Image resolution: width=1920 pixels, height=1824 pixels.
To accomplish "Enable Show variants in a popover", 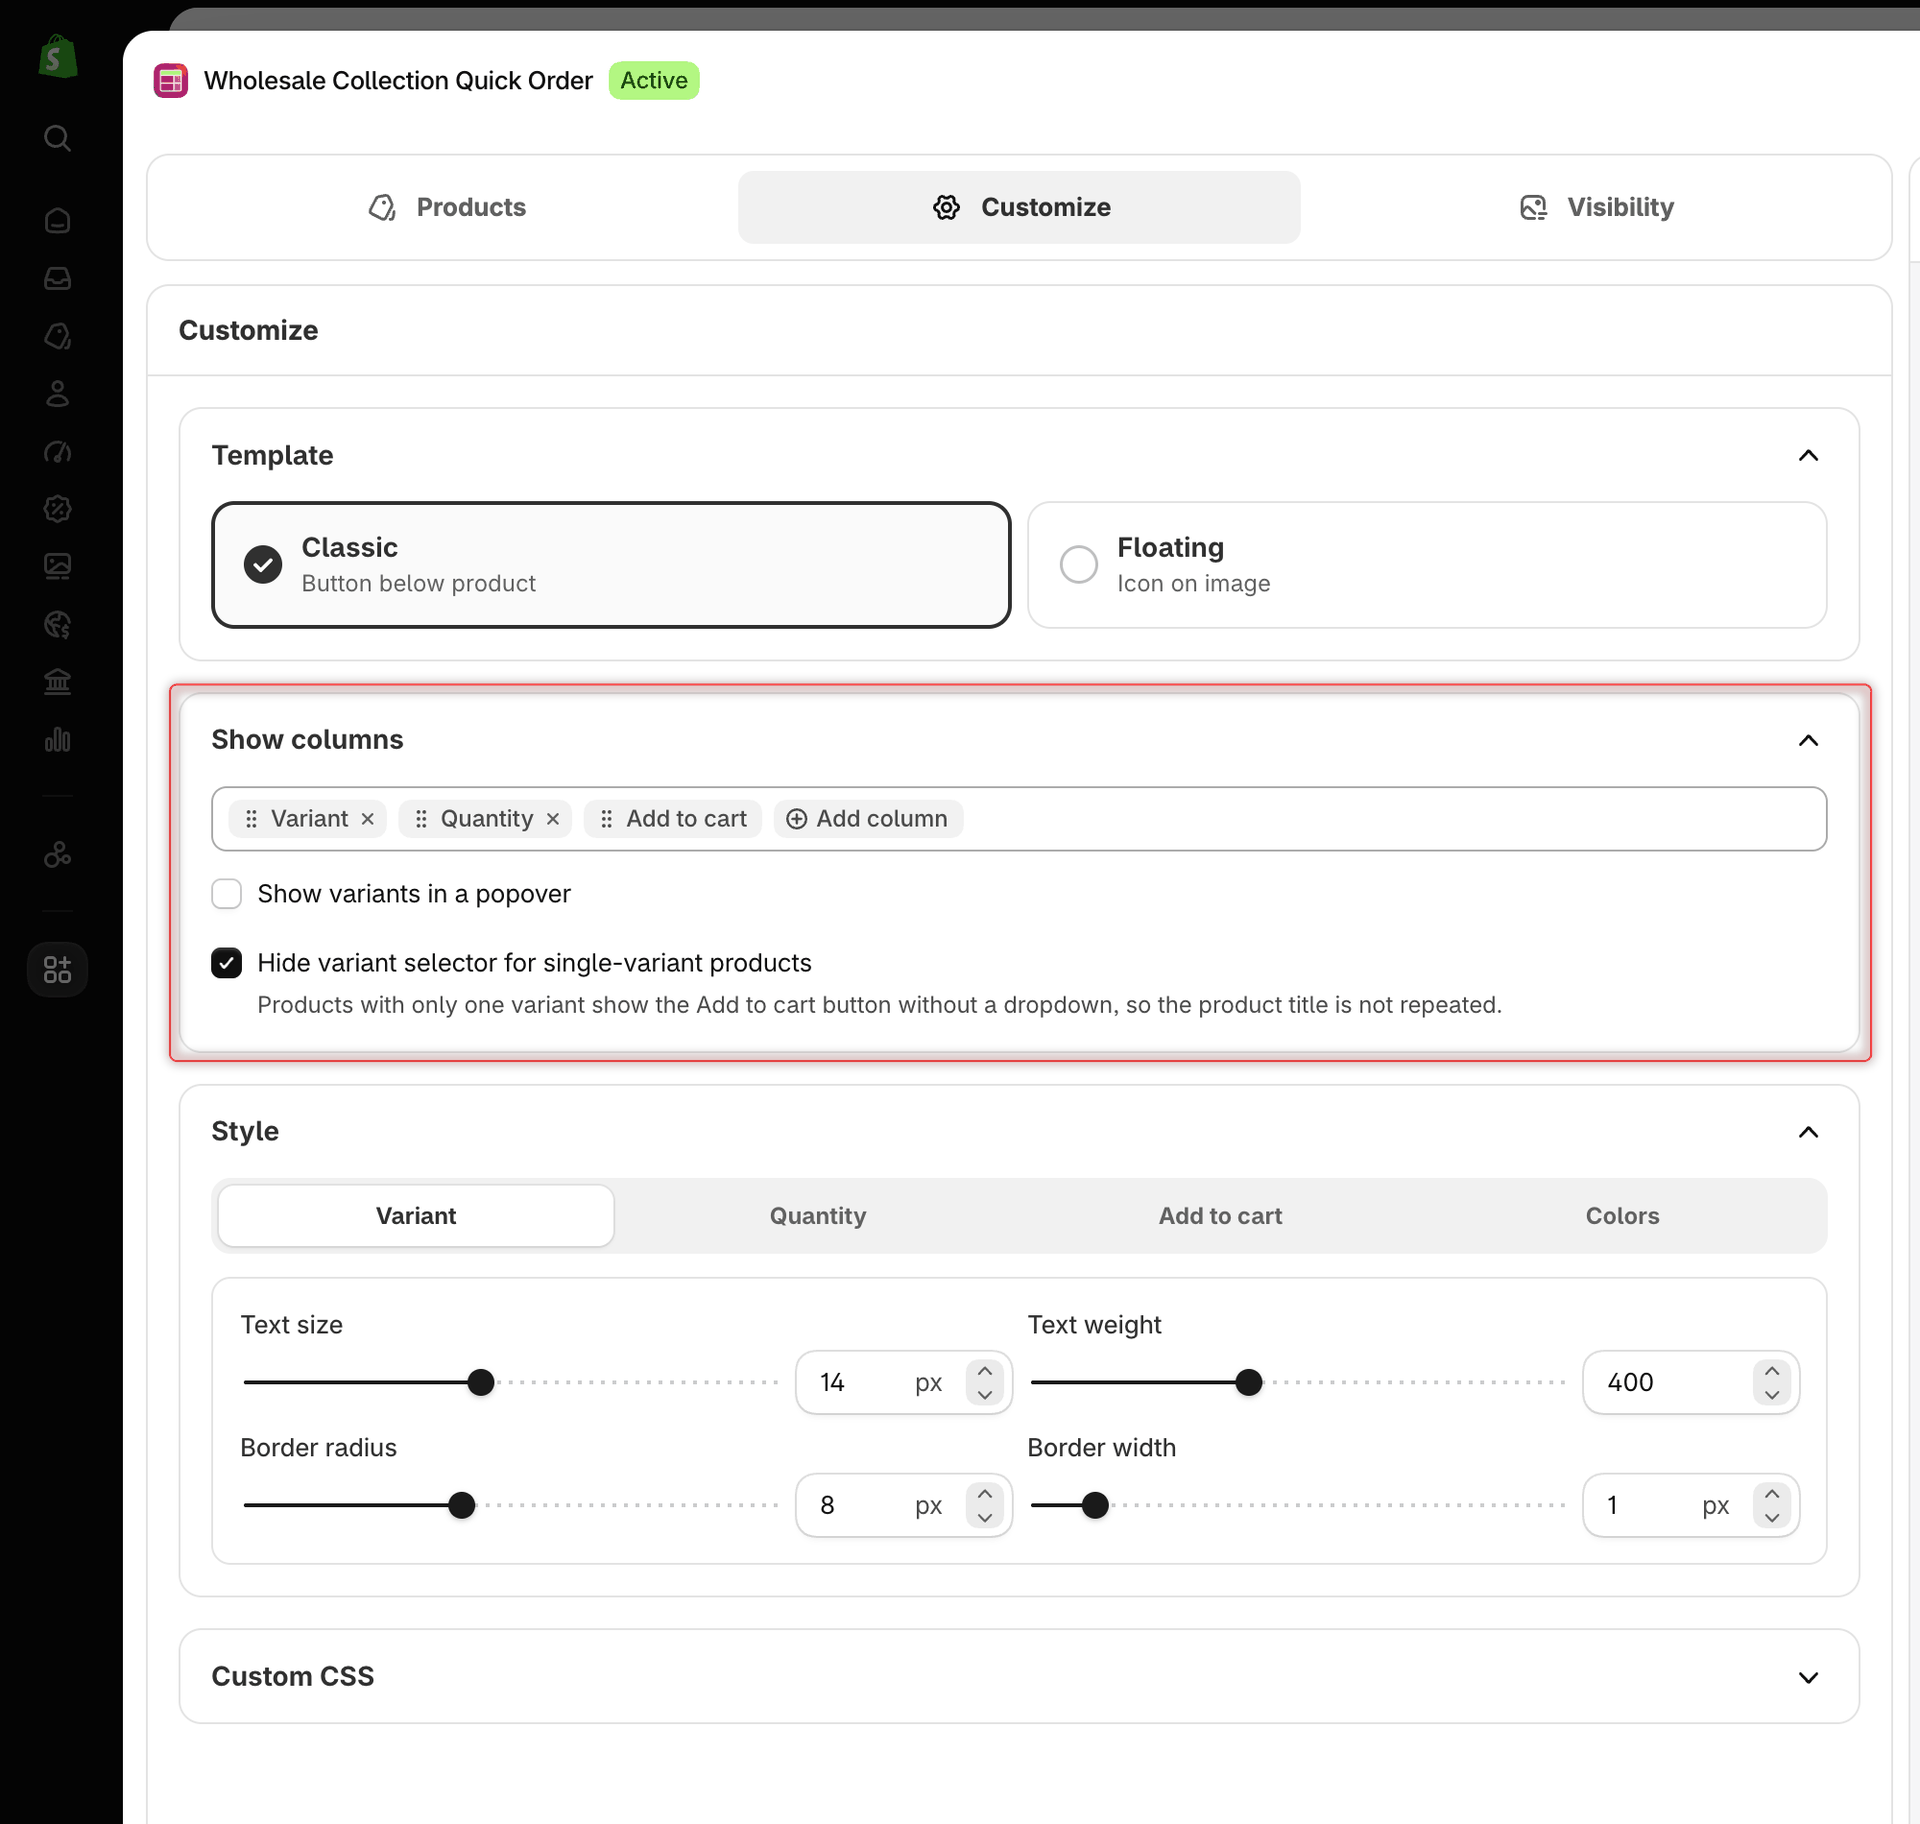I will tap(227, 894).
